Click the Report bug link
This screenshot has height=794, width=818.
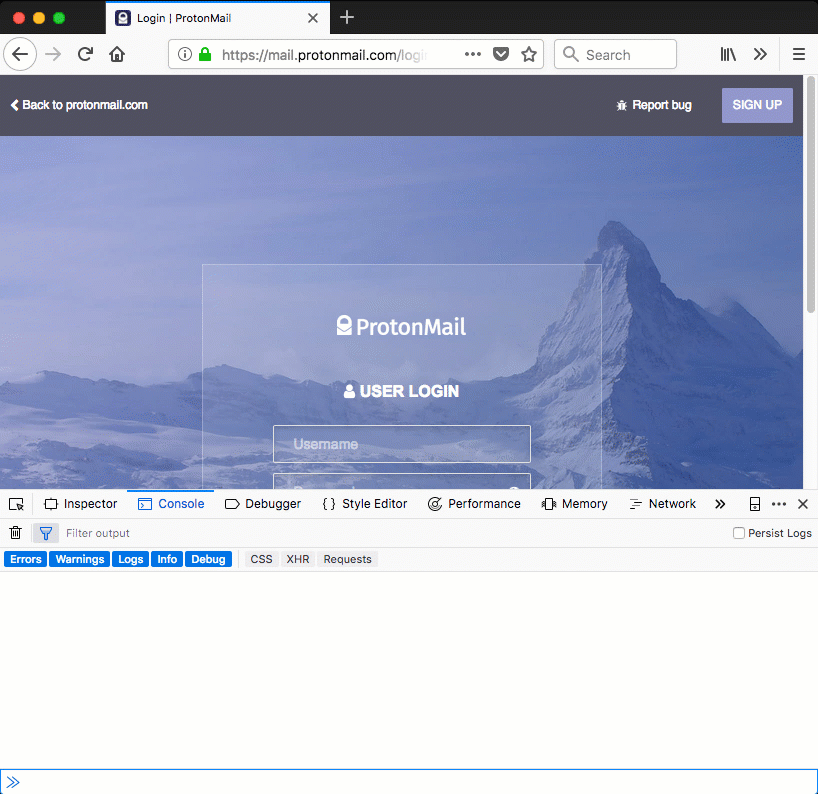pyautogui.click(x=654, y=105)
